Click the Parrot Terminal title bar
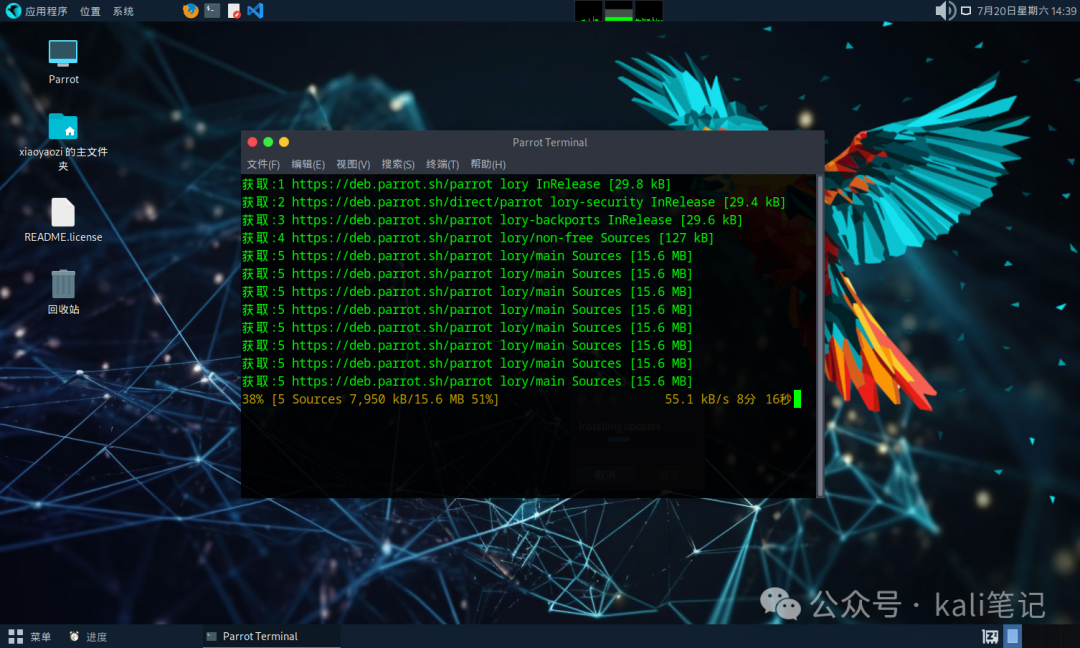 pyautogui.click(x=550, y=142)
